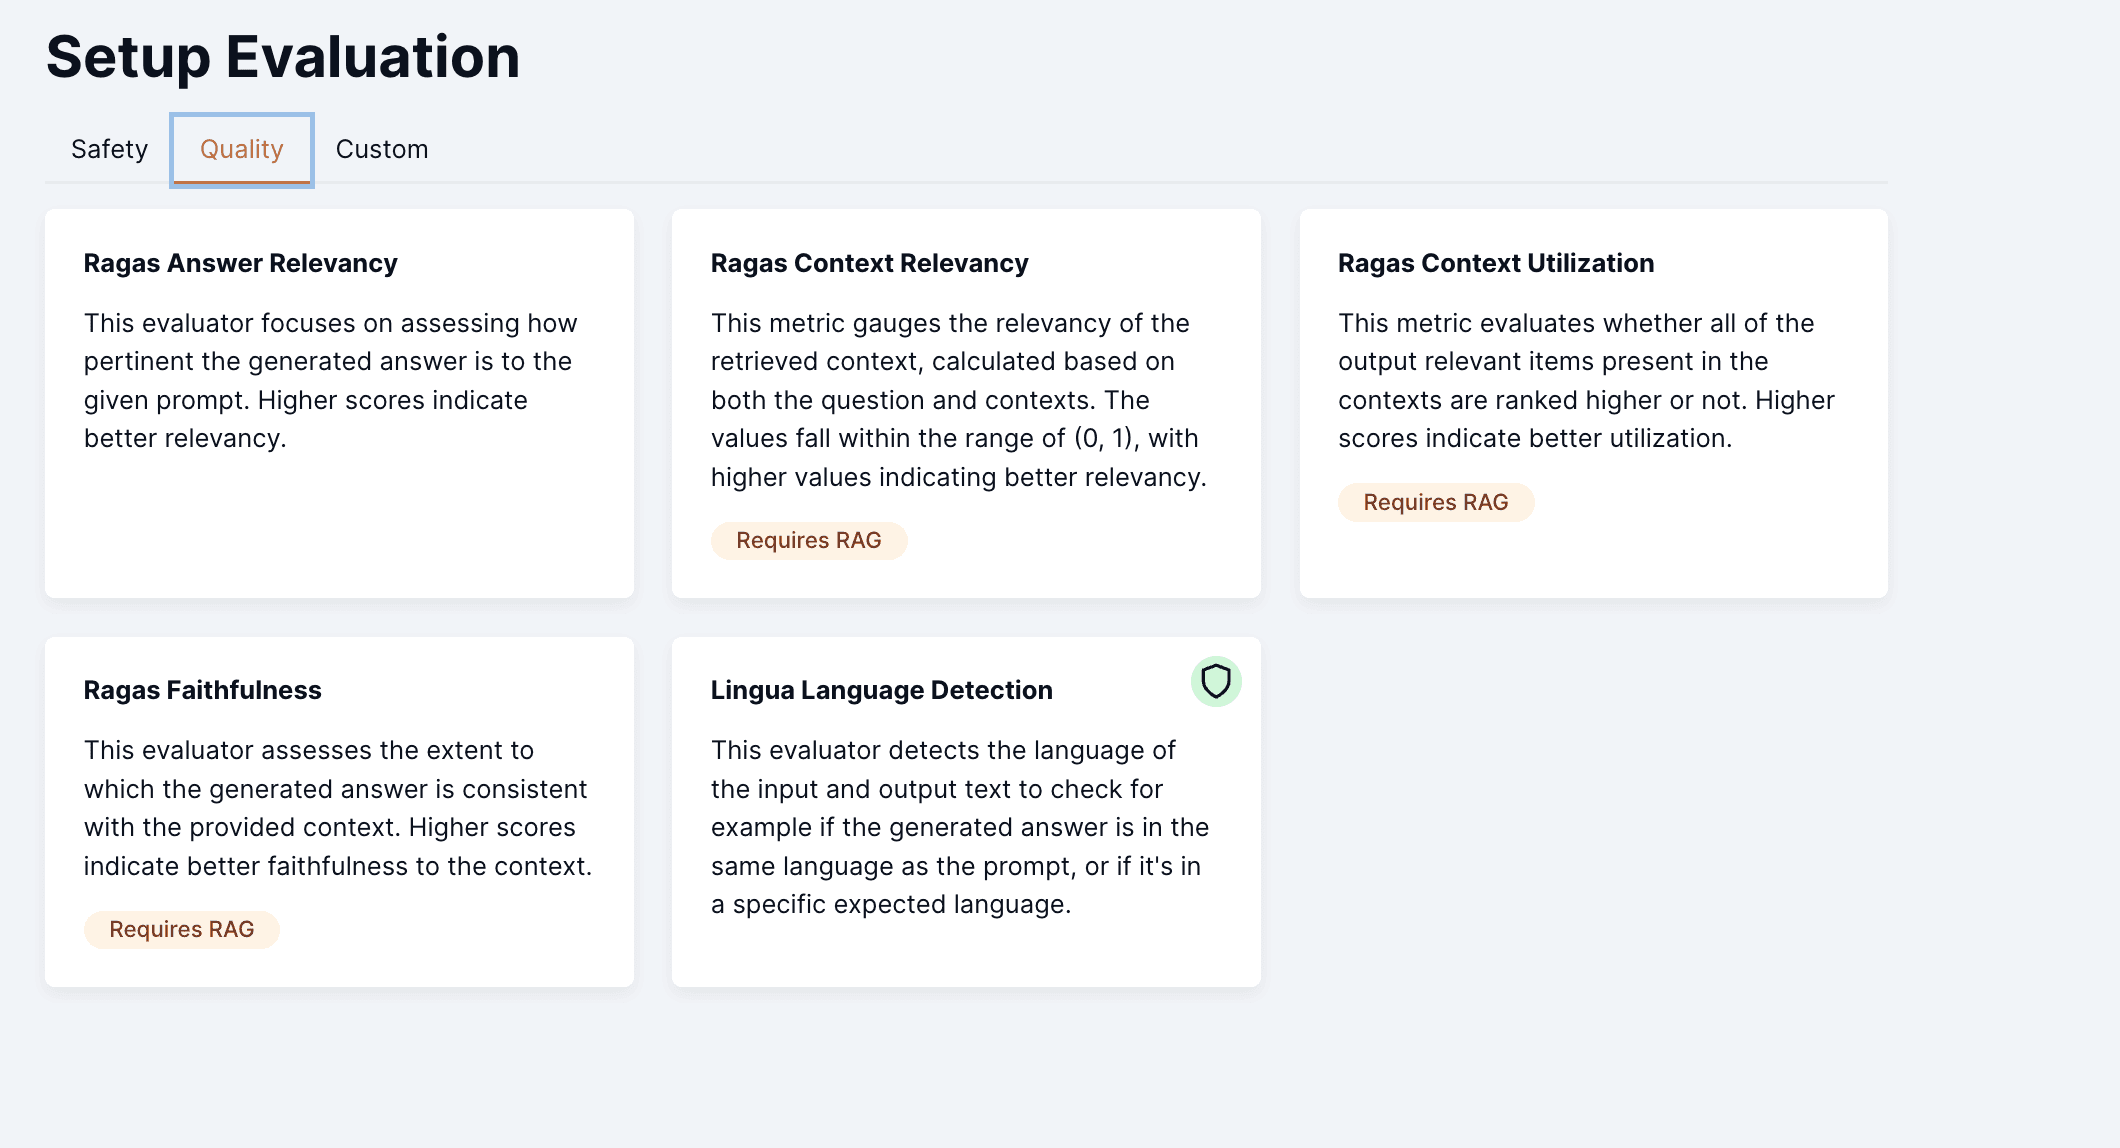Click Requires RAG badge on Context Relevancy
Image resolution: width=2120 pixels, height=1148 pixels.
(x=809, y=541)
